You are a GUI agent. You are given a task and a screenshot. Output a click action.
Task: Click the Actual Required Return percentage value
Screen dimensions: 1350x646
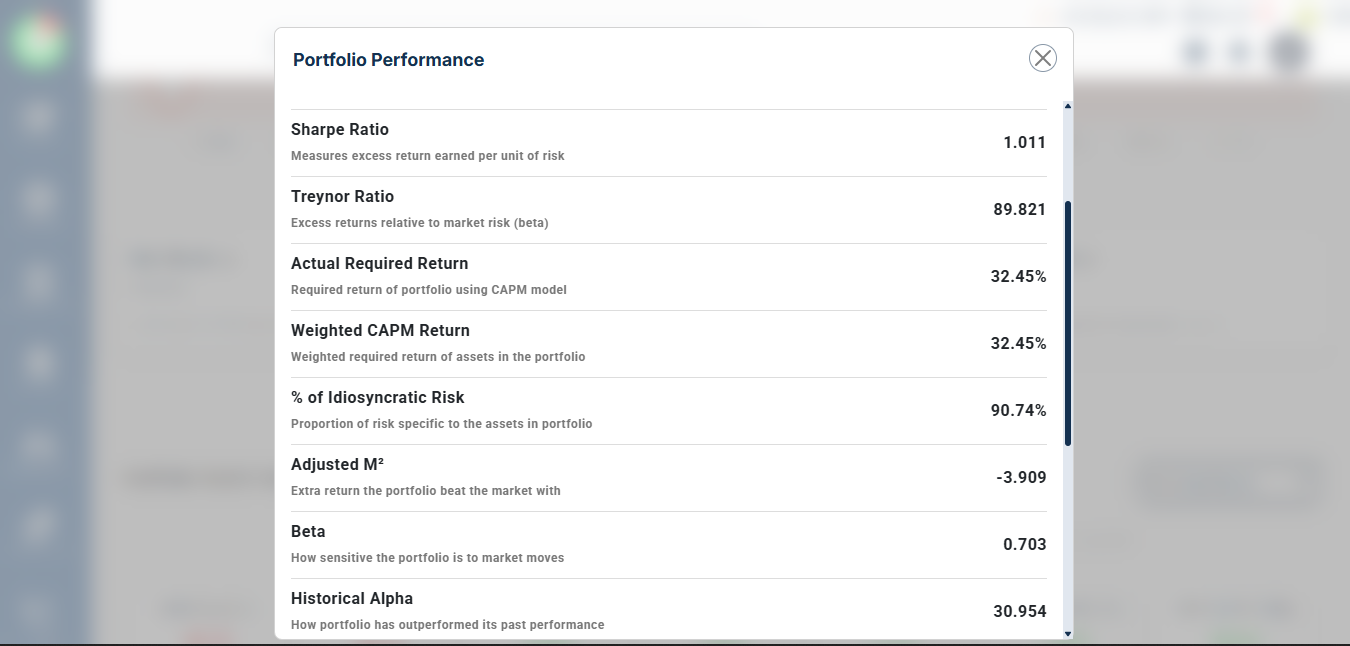tap(1018, 277)
